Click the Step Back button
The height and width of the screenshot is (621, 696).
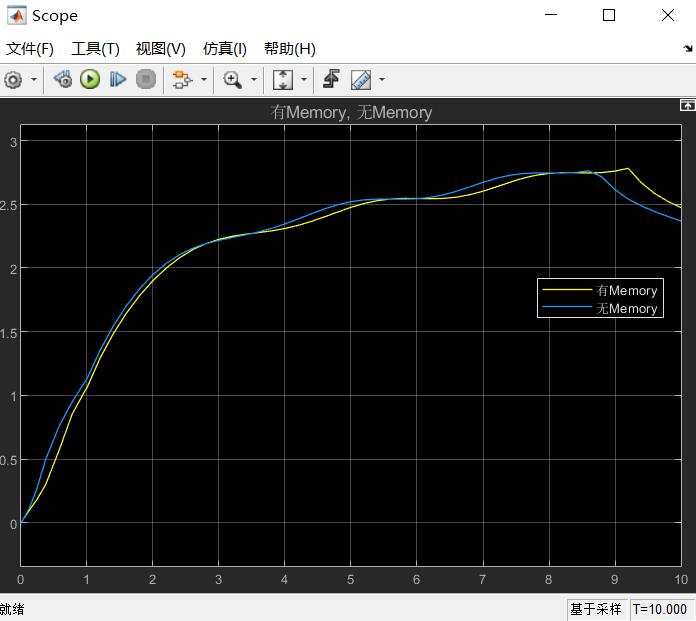click(x=63, y=79)
